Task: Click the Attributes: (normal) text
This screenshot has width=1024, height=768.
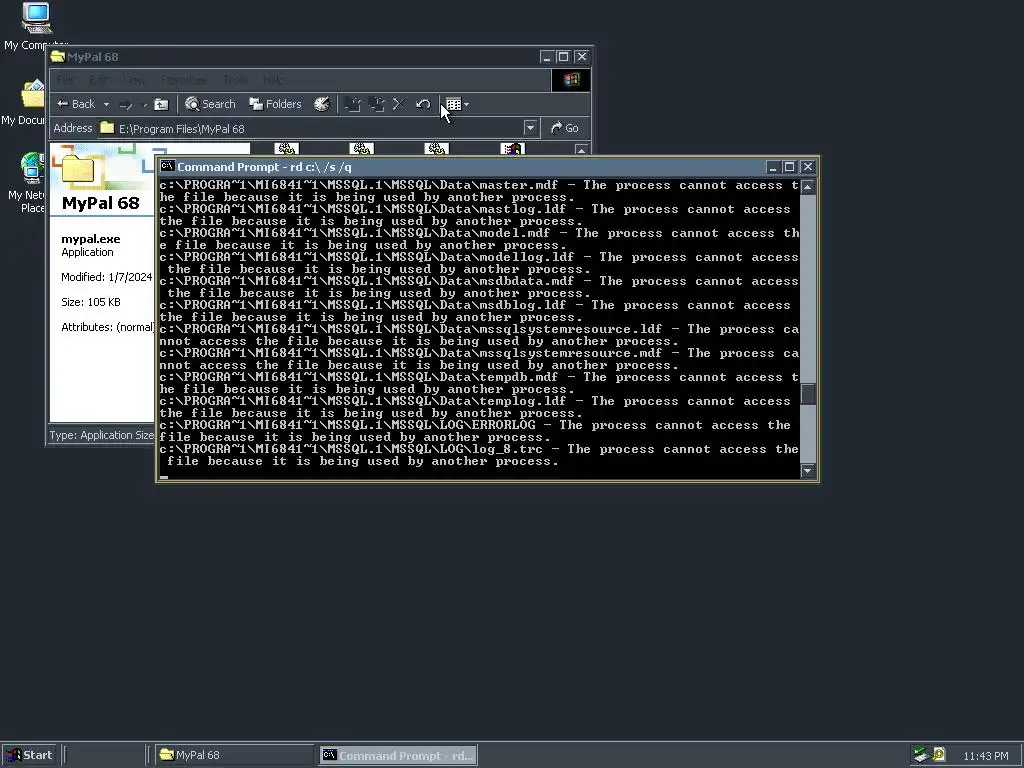Action: (108, 327)
